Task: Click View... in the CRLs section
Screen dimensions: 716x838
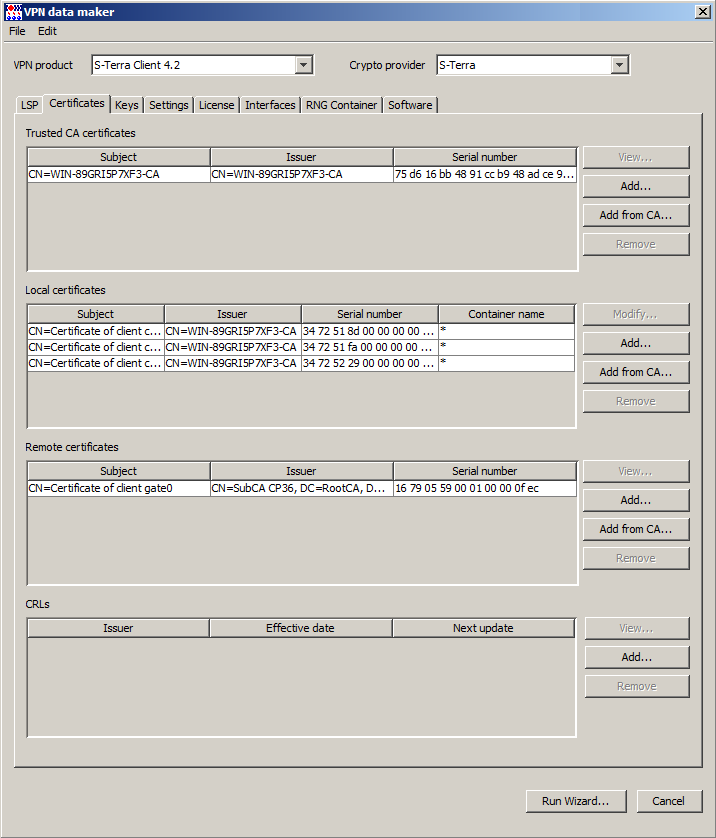Action: [637, 628]
